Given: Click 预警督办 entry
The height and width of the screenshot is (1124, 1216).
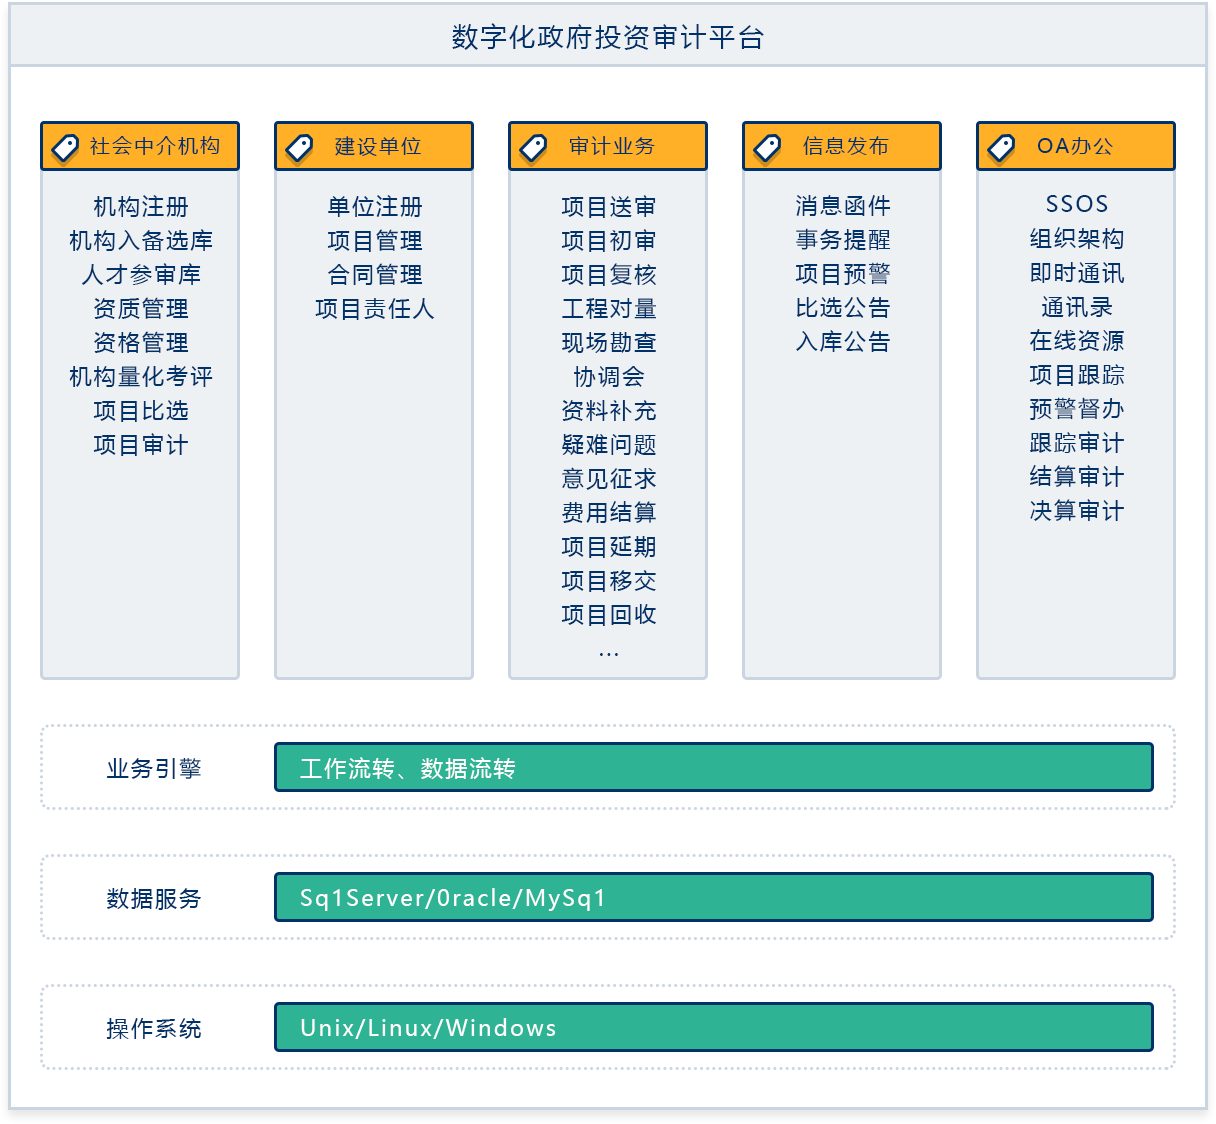Looking at the screenshot, I should [1077, 409].
